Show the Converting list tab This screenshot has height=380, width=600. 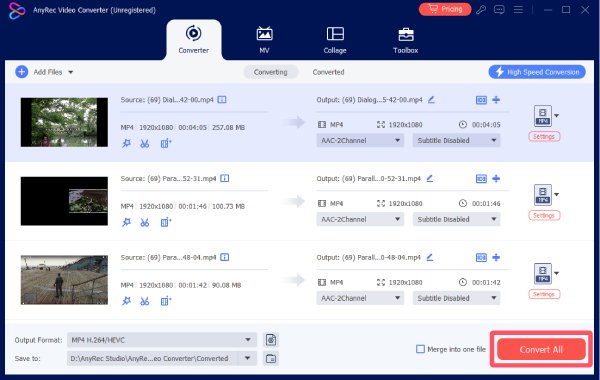pos(271,72)
